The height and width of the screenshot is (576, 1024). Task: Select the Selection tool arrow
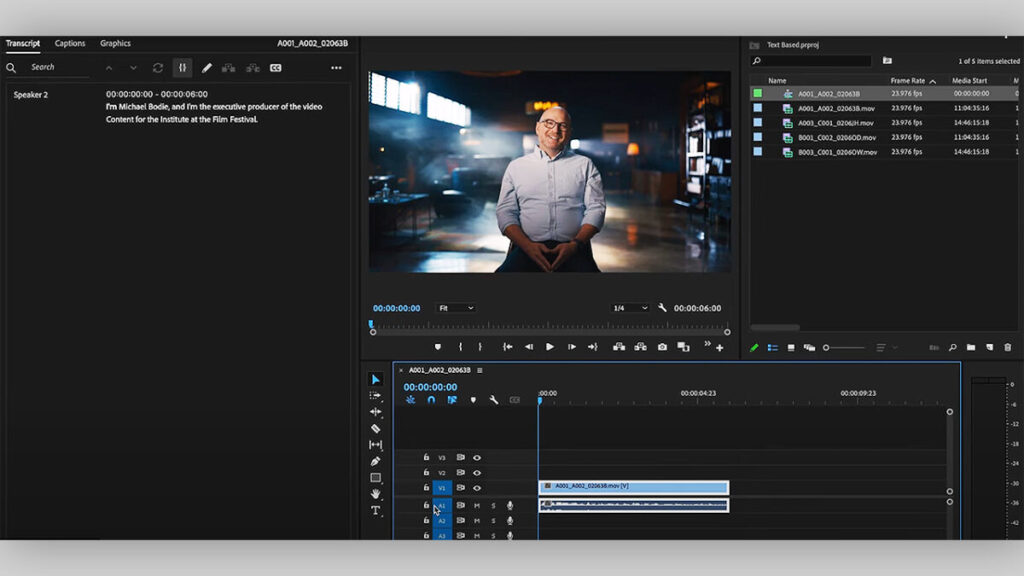pyautogui.click(x=376, y=379)
